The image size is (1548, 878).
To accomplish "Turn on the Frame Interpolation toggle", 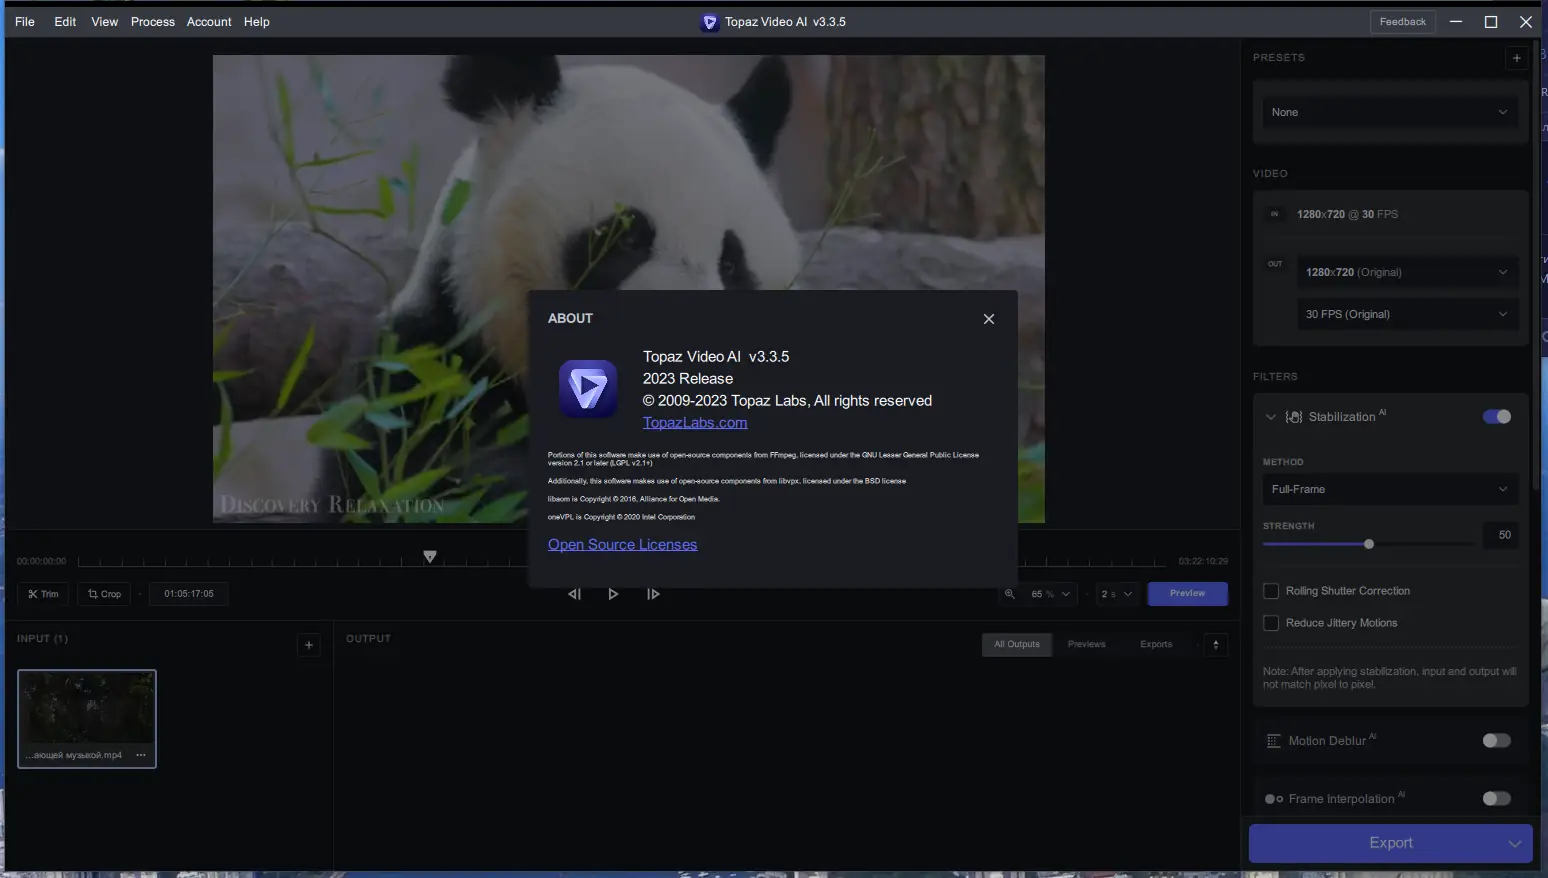I will pos(1497,799).
